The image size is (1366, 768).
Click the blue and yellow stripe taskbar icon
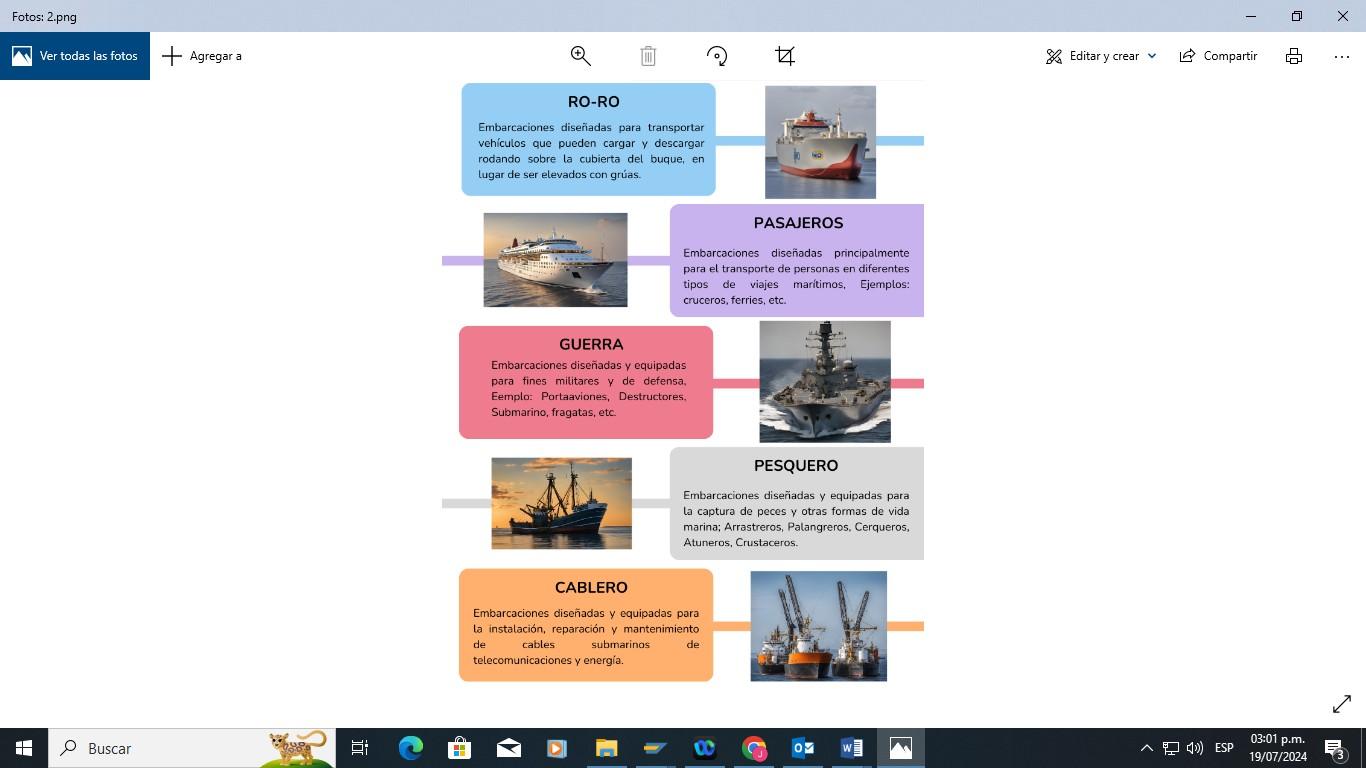(655, 748)
